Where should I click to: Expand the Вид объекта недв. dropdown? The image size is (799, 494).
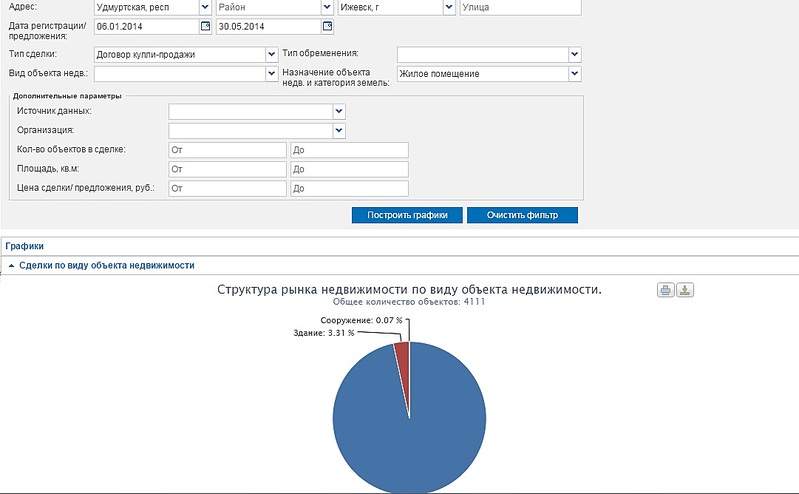tap(272, 73)
